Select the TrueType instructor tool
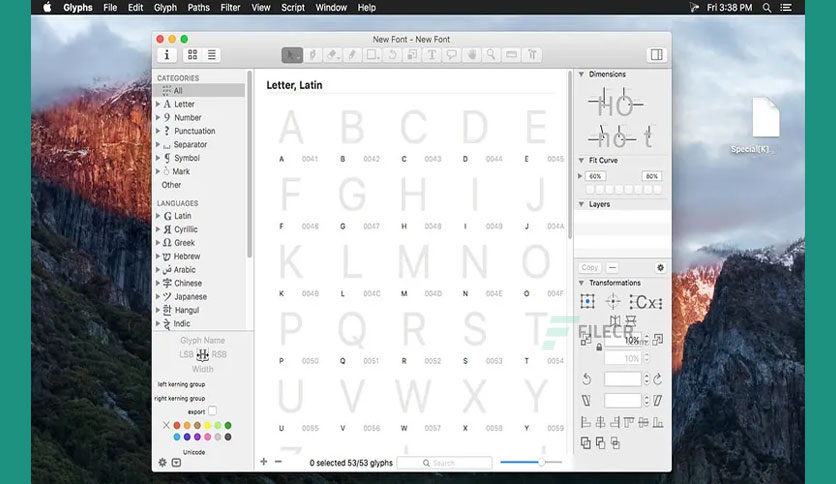 pos(532,55)
